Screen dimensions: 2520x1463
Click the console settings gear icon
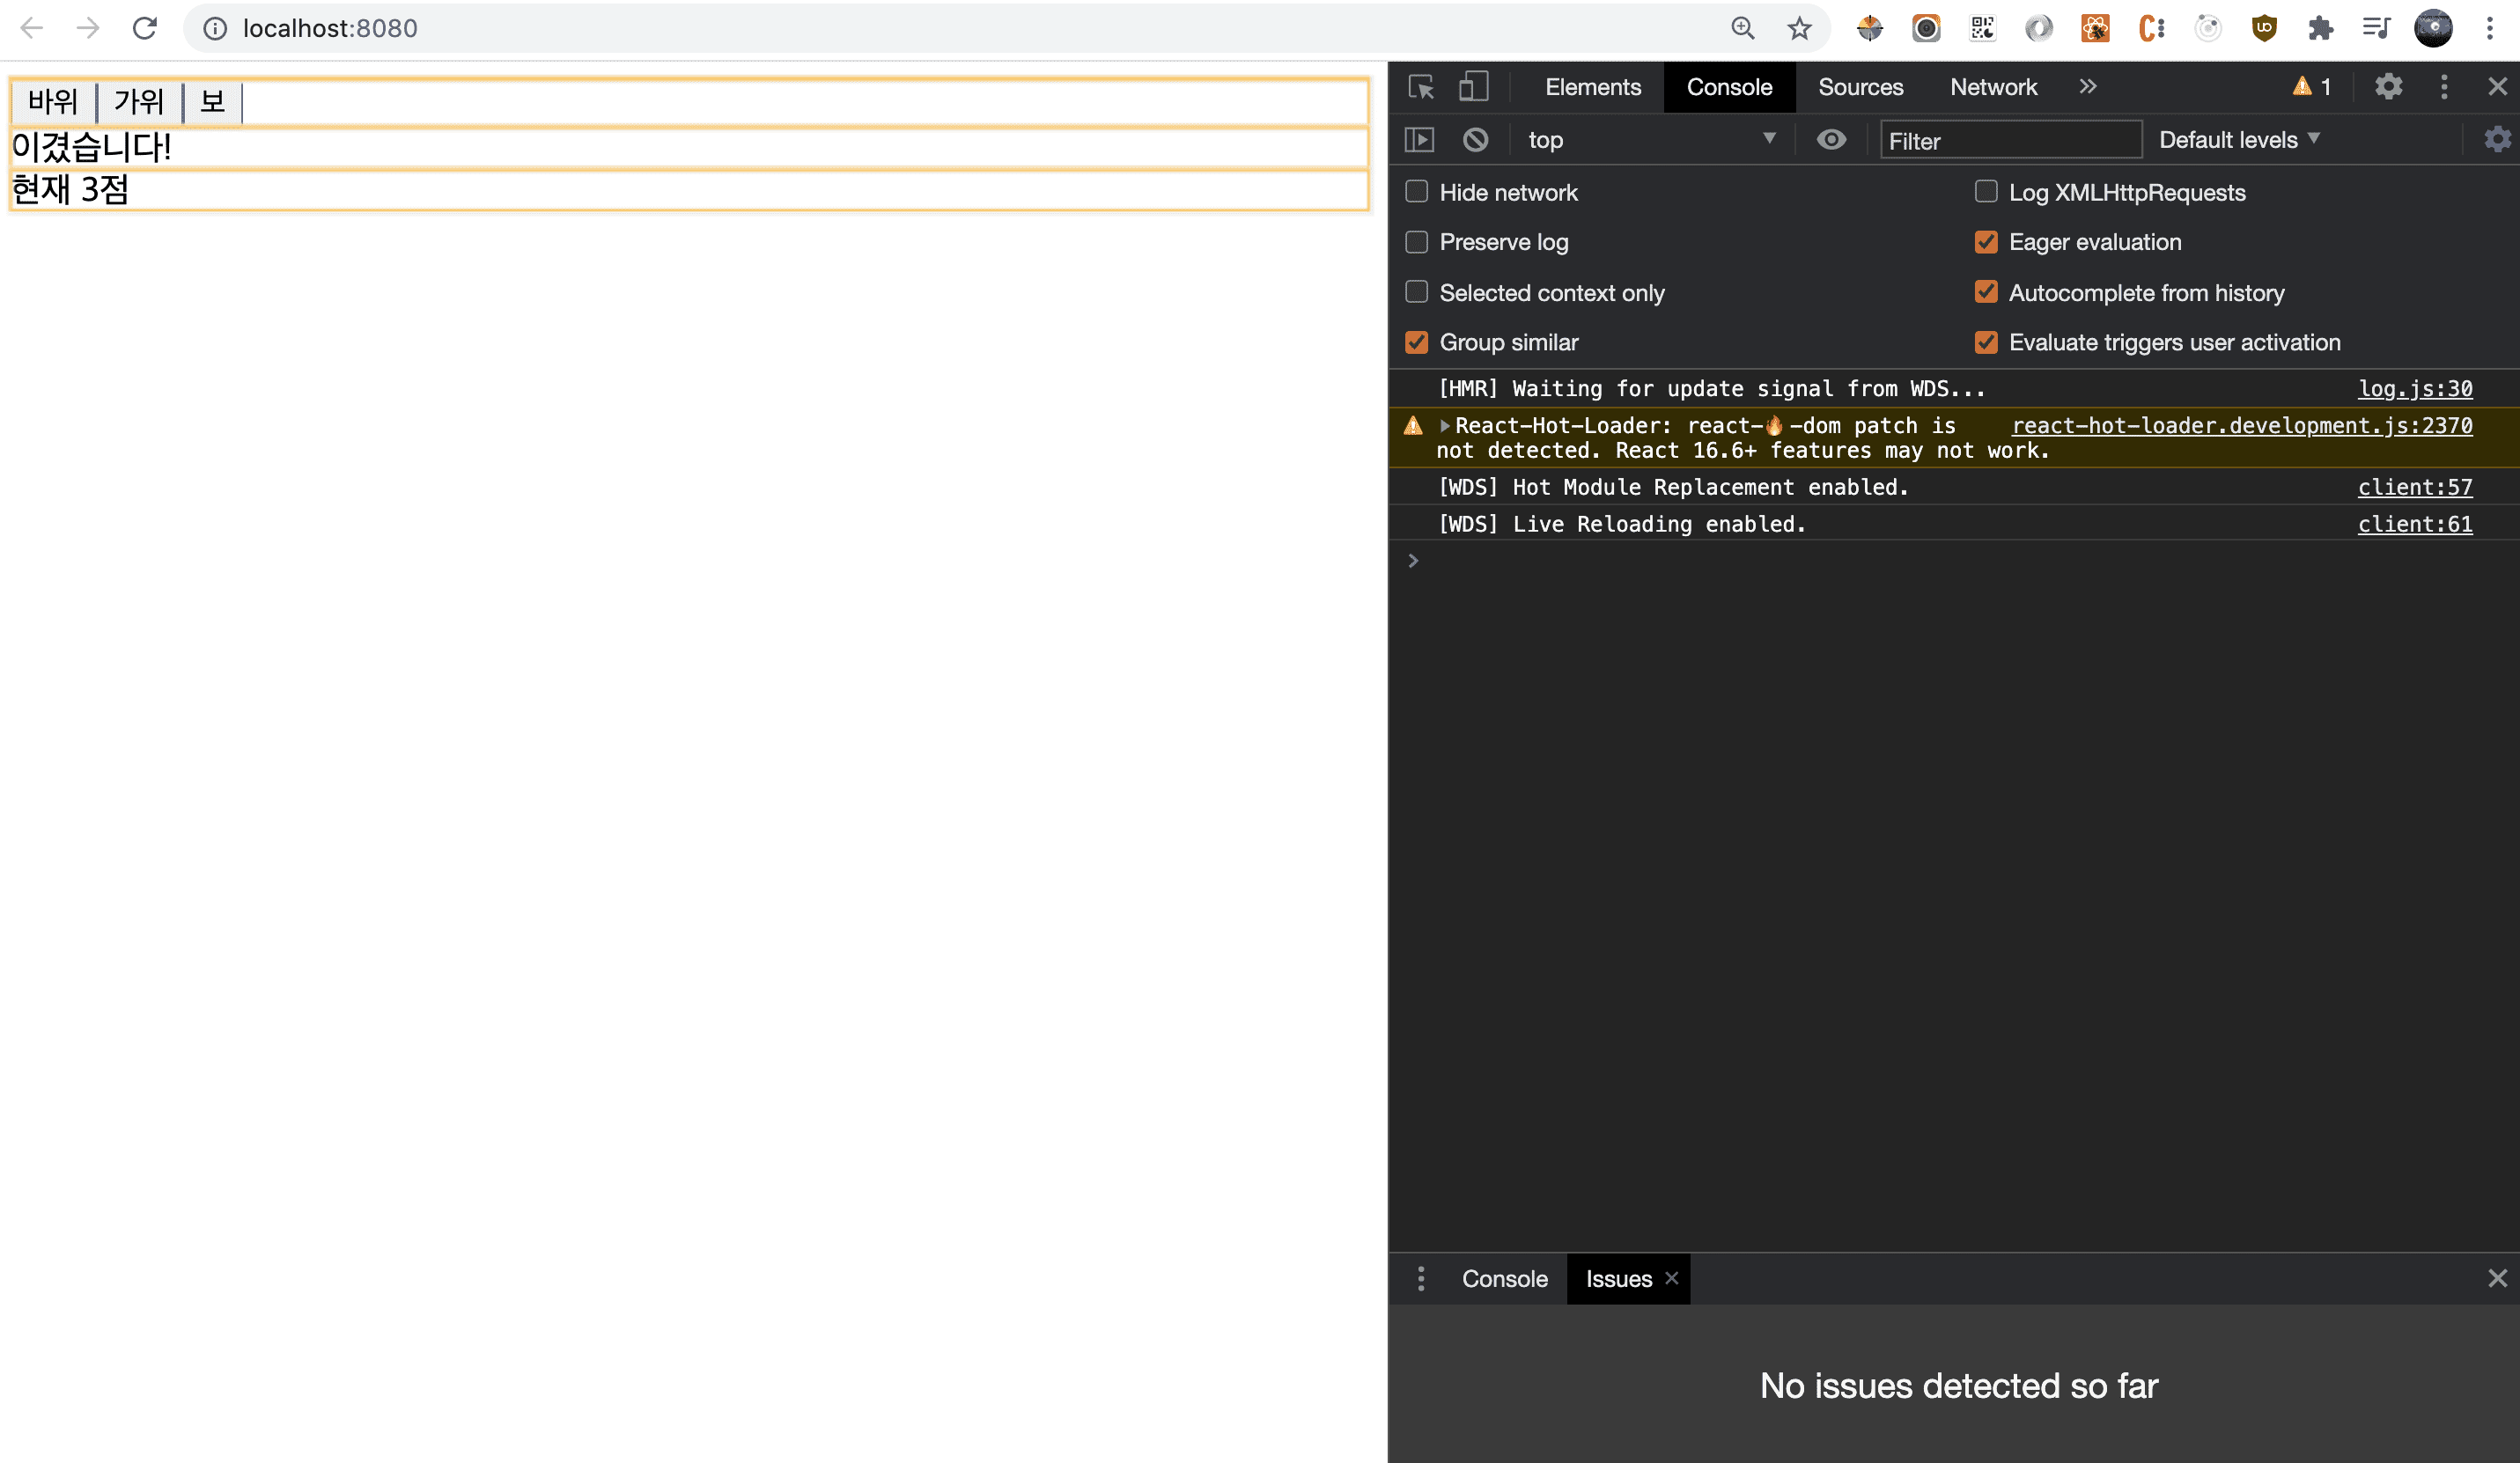click(2497, 140)
